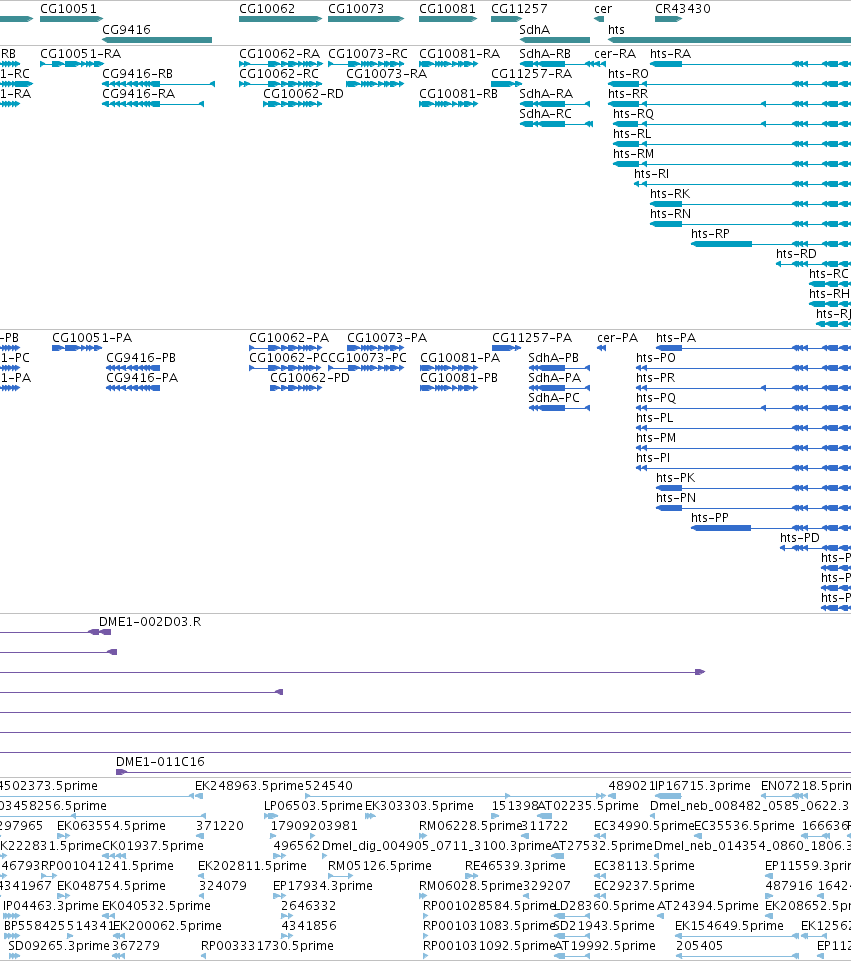Image resolution: width=851 pixels, height=961 pixels.
Task: Click transcript label CG10081-RB
Action: click(458, 93)
